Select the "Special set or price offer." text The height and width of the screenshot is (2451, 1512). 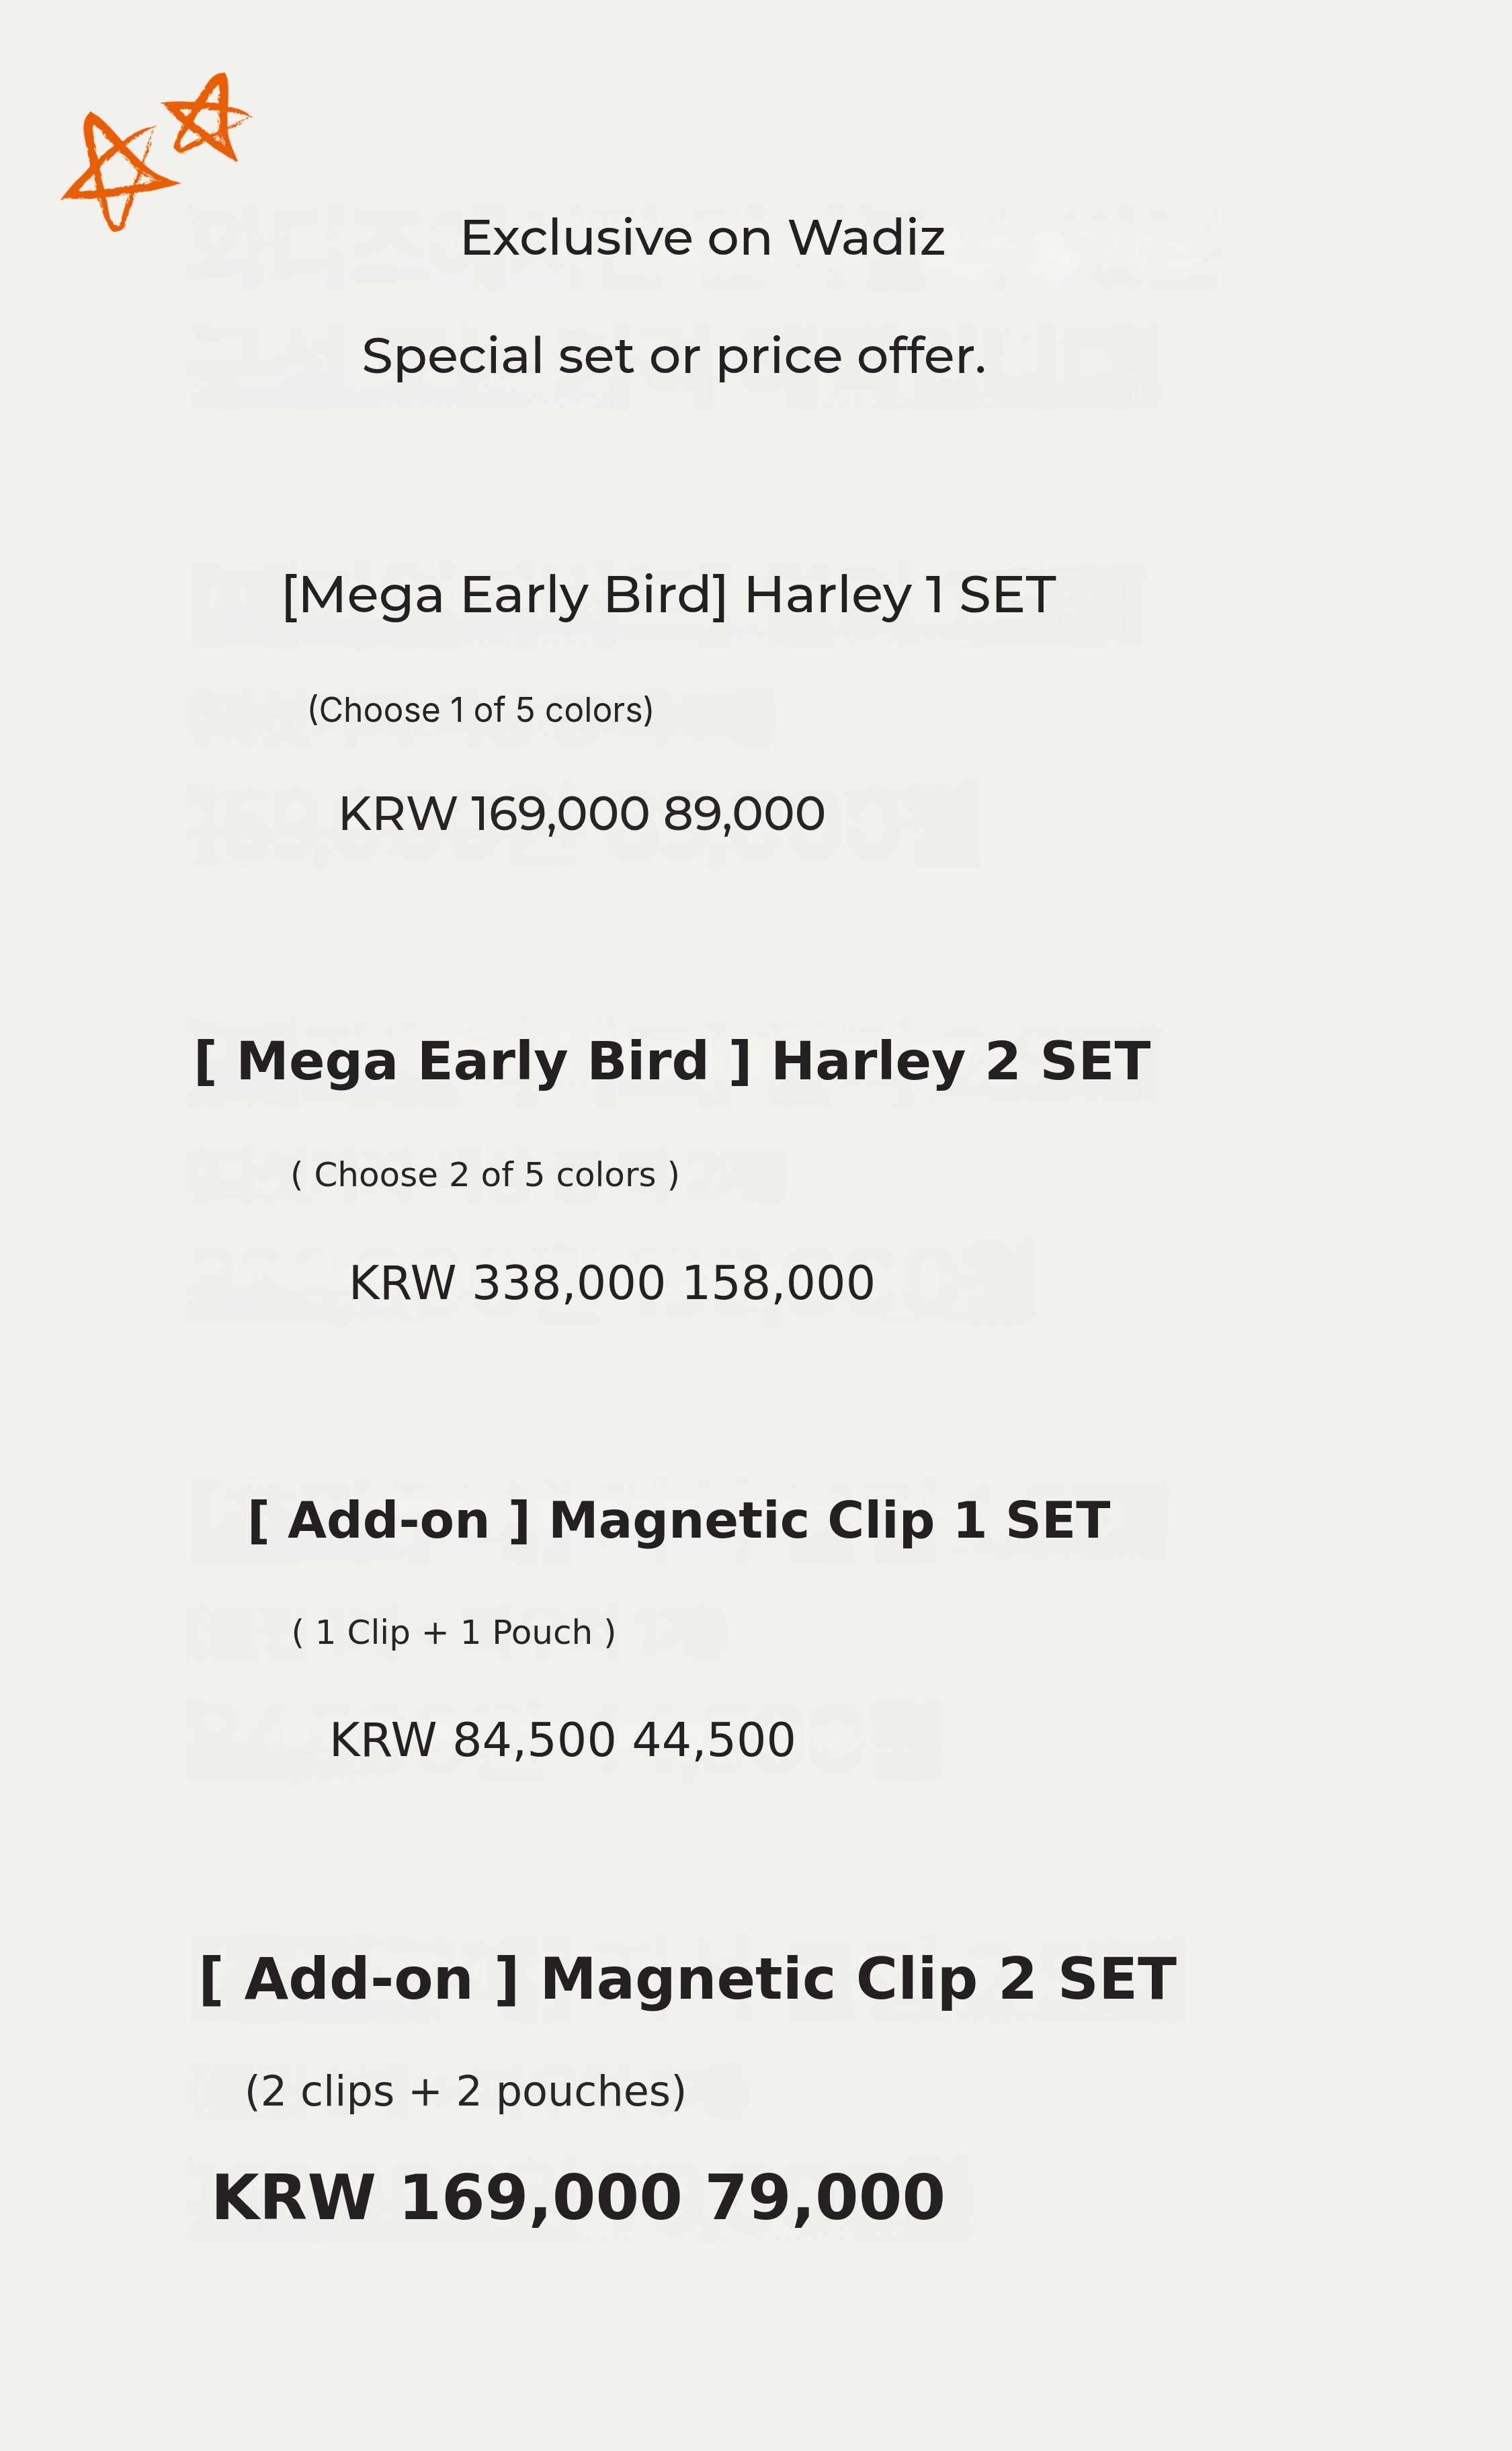673,356
